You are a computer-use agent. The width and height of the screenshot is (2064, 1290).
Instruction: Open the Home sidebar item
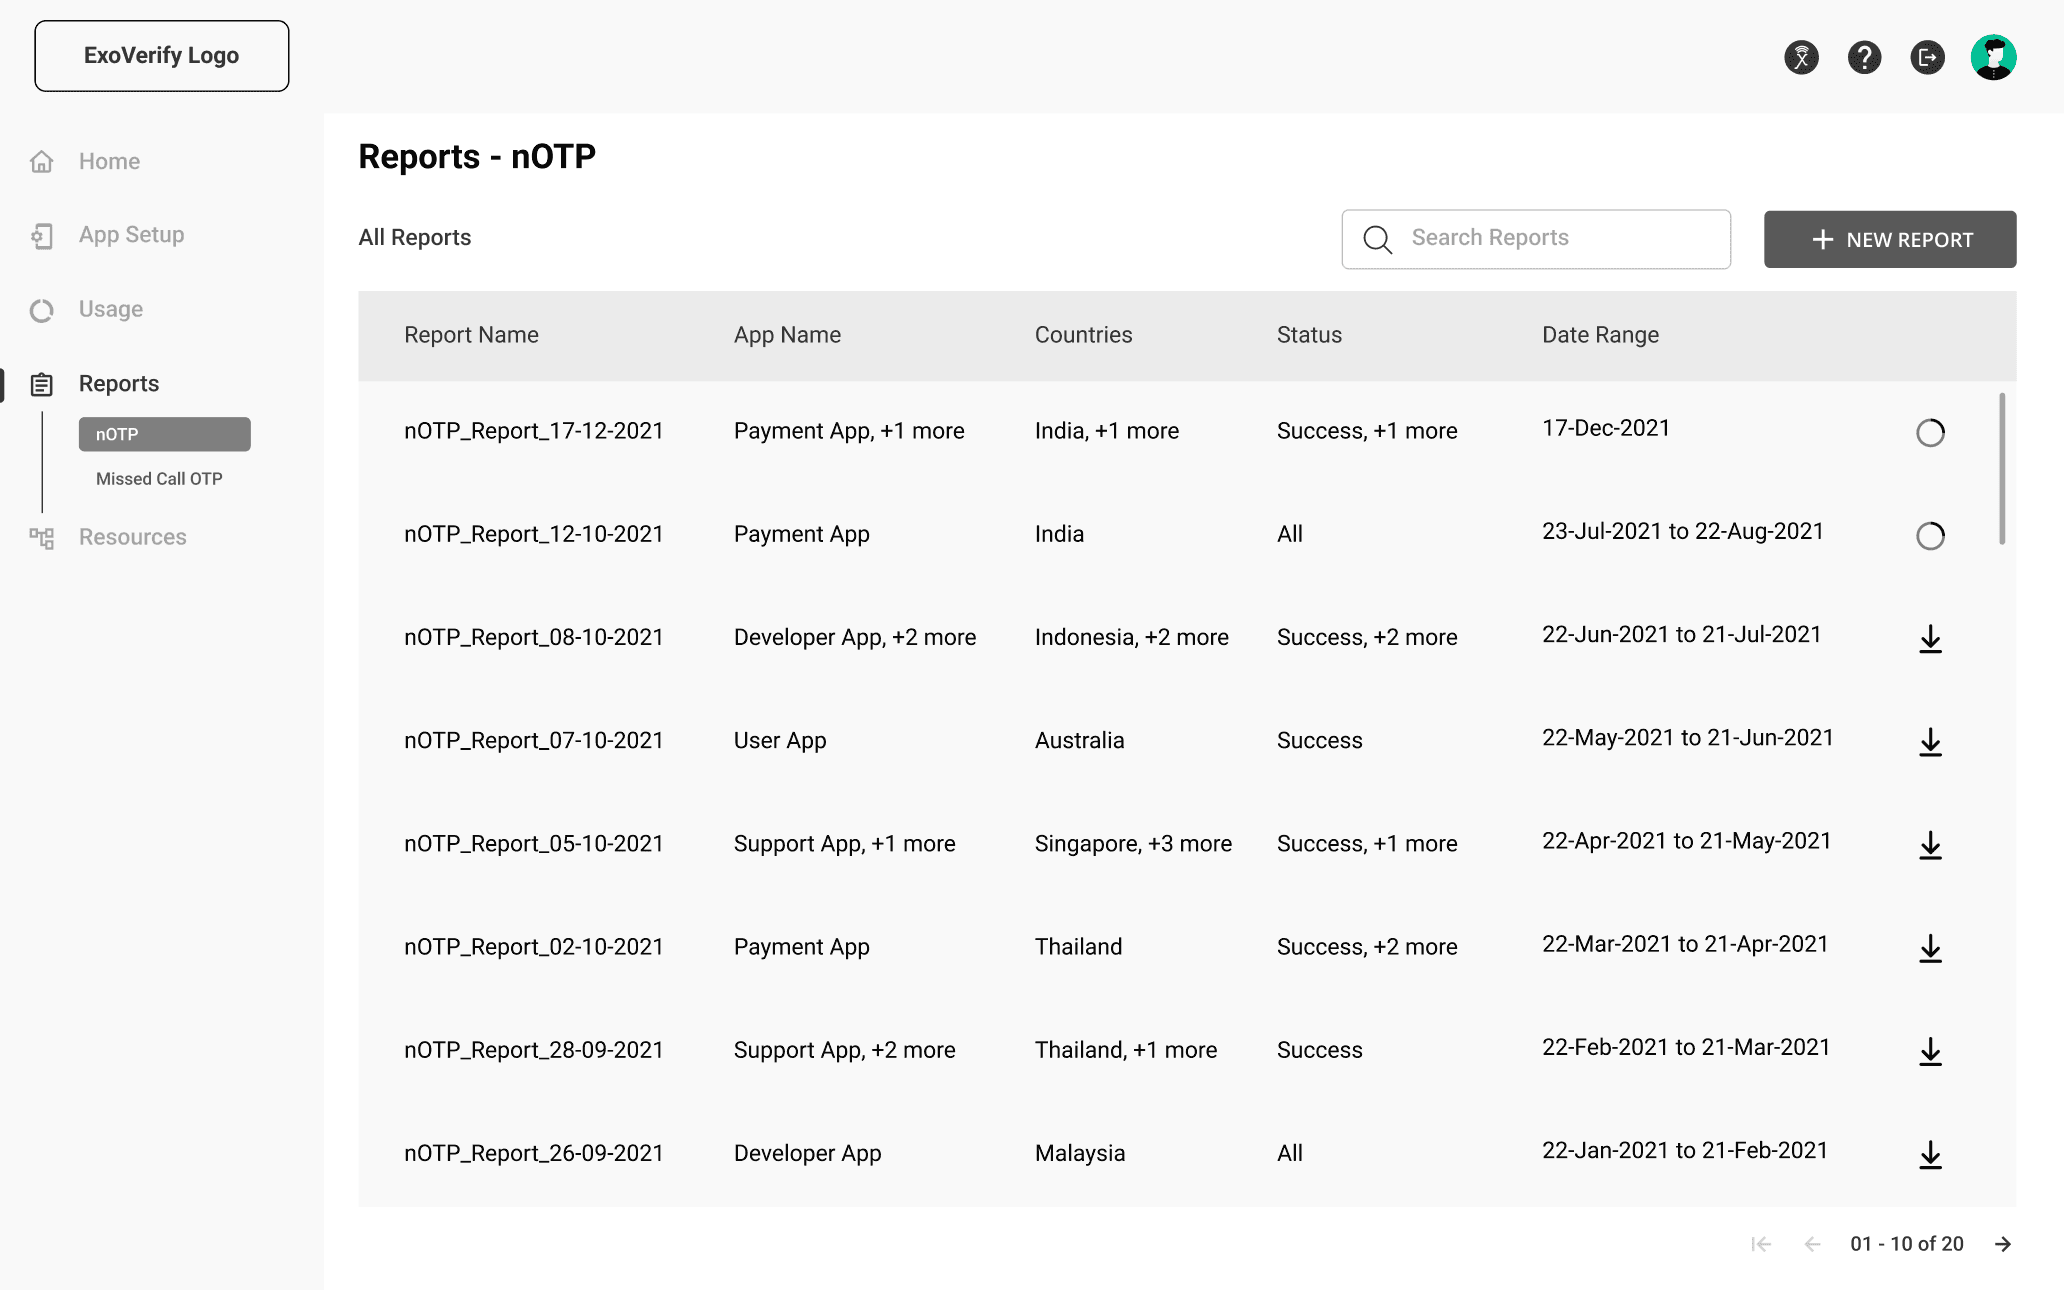point(109,161)
